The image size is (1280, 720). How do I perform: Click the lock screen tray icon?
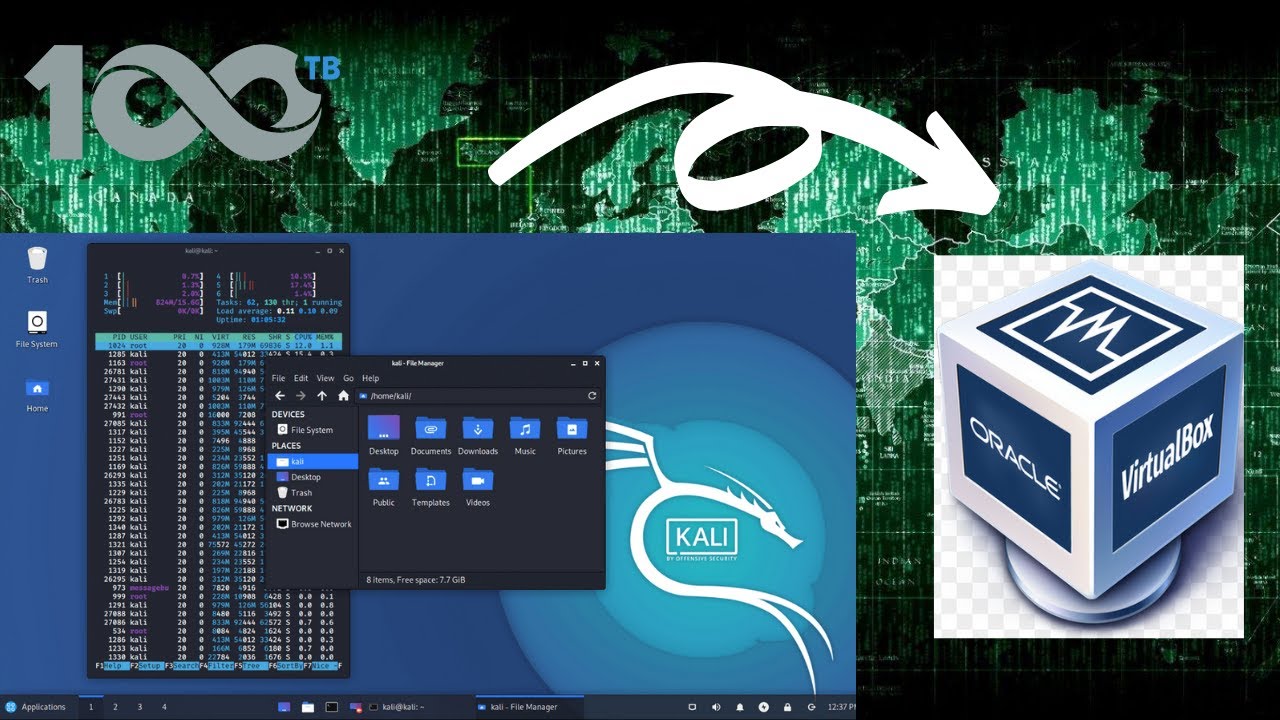point(788,707)
